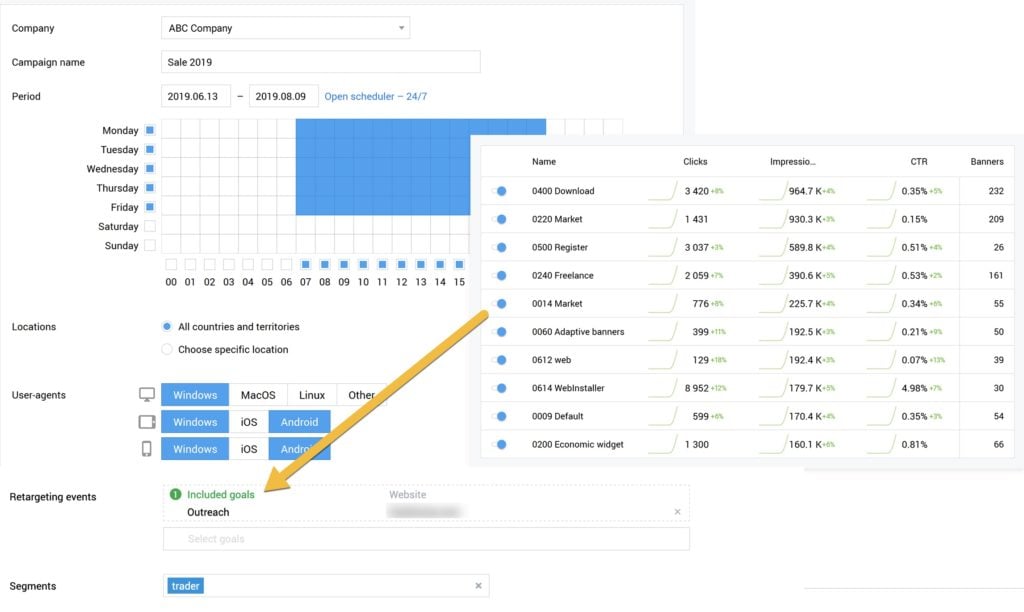This screenshot has height=612, width=1024.
Task: Click the desktop device icon
Action: pos(147,395)
